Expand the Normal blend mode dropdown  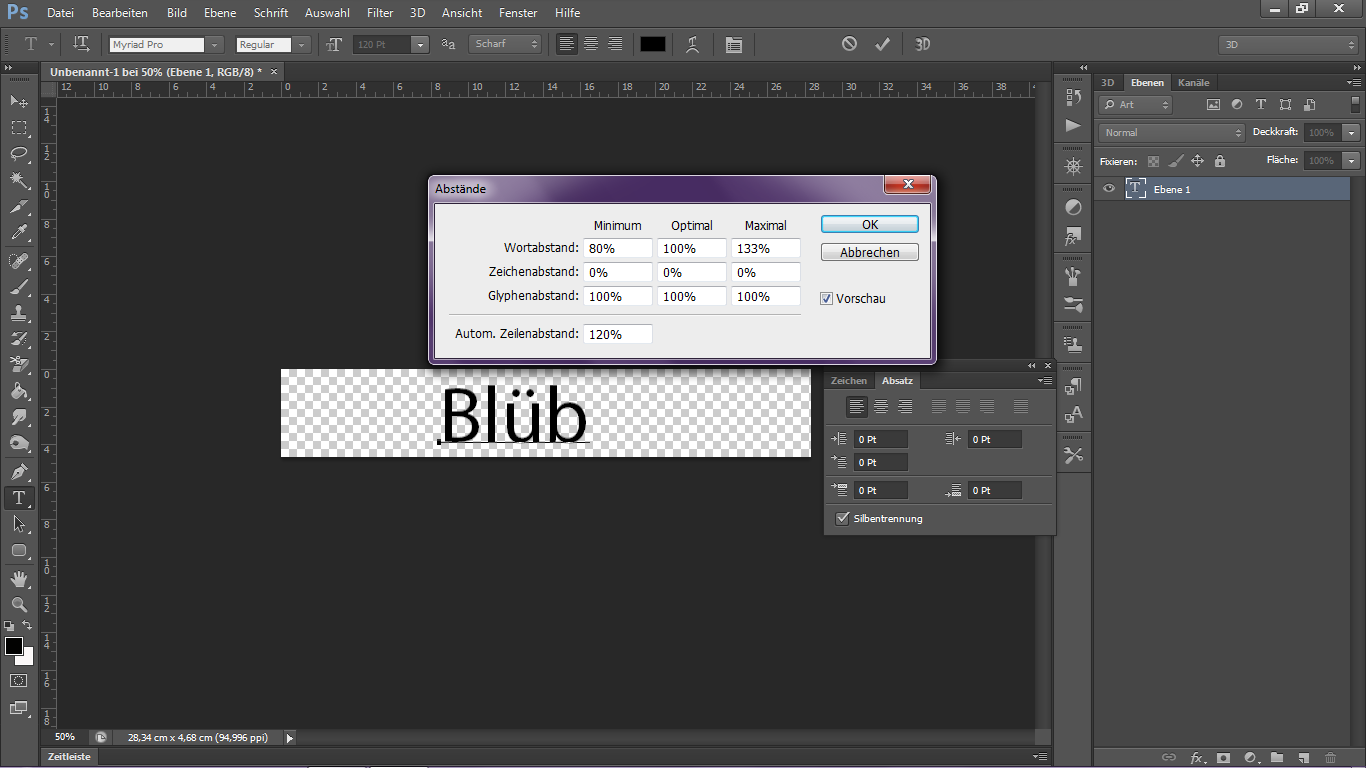[1171, 132]
